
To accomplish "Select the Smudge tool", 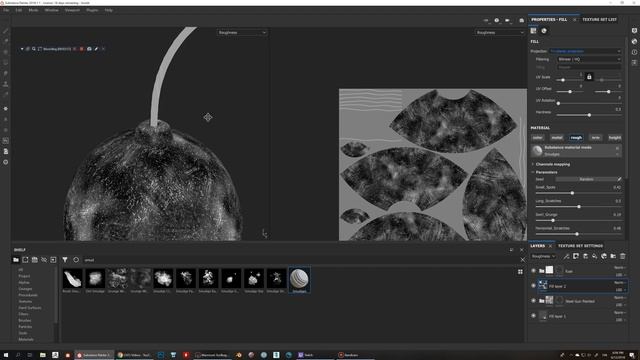I will (x=6, y=73).
